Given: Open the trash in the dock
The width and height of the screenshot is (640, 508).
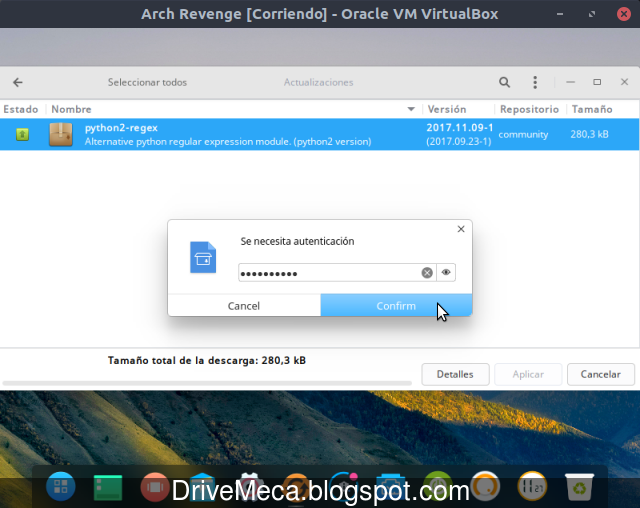Looking at the screenshot, I should tap(579, 486).
